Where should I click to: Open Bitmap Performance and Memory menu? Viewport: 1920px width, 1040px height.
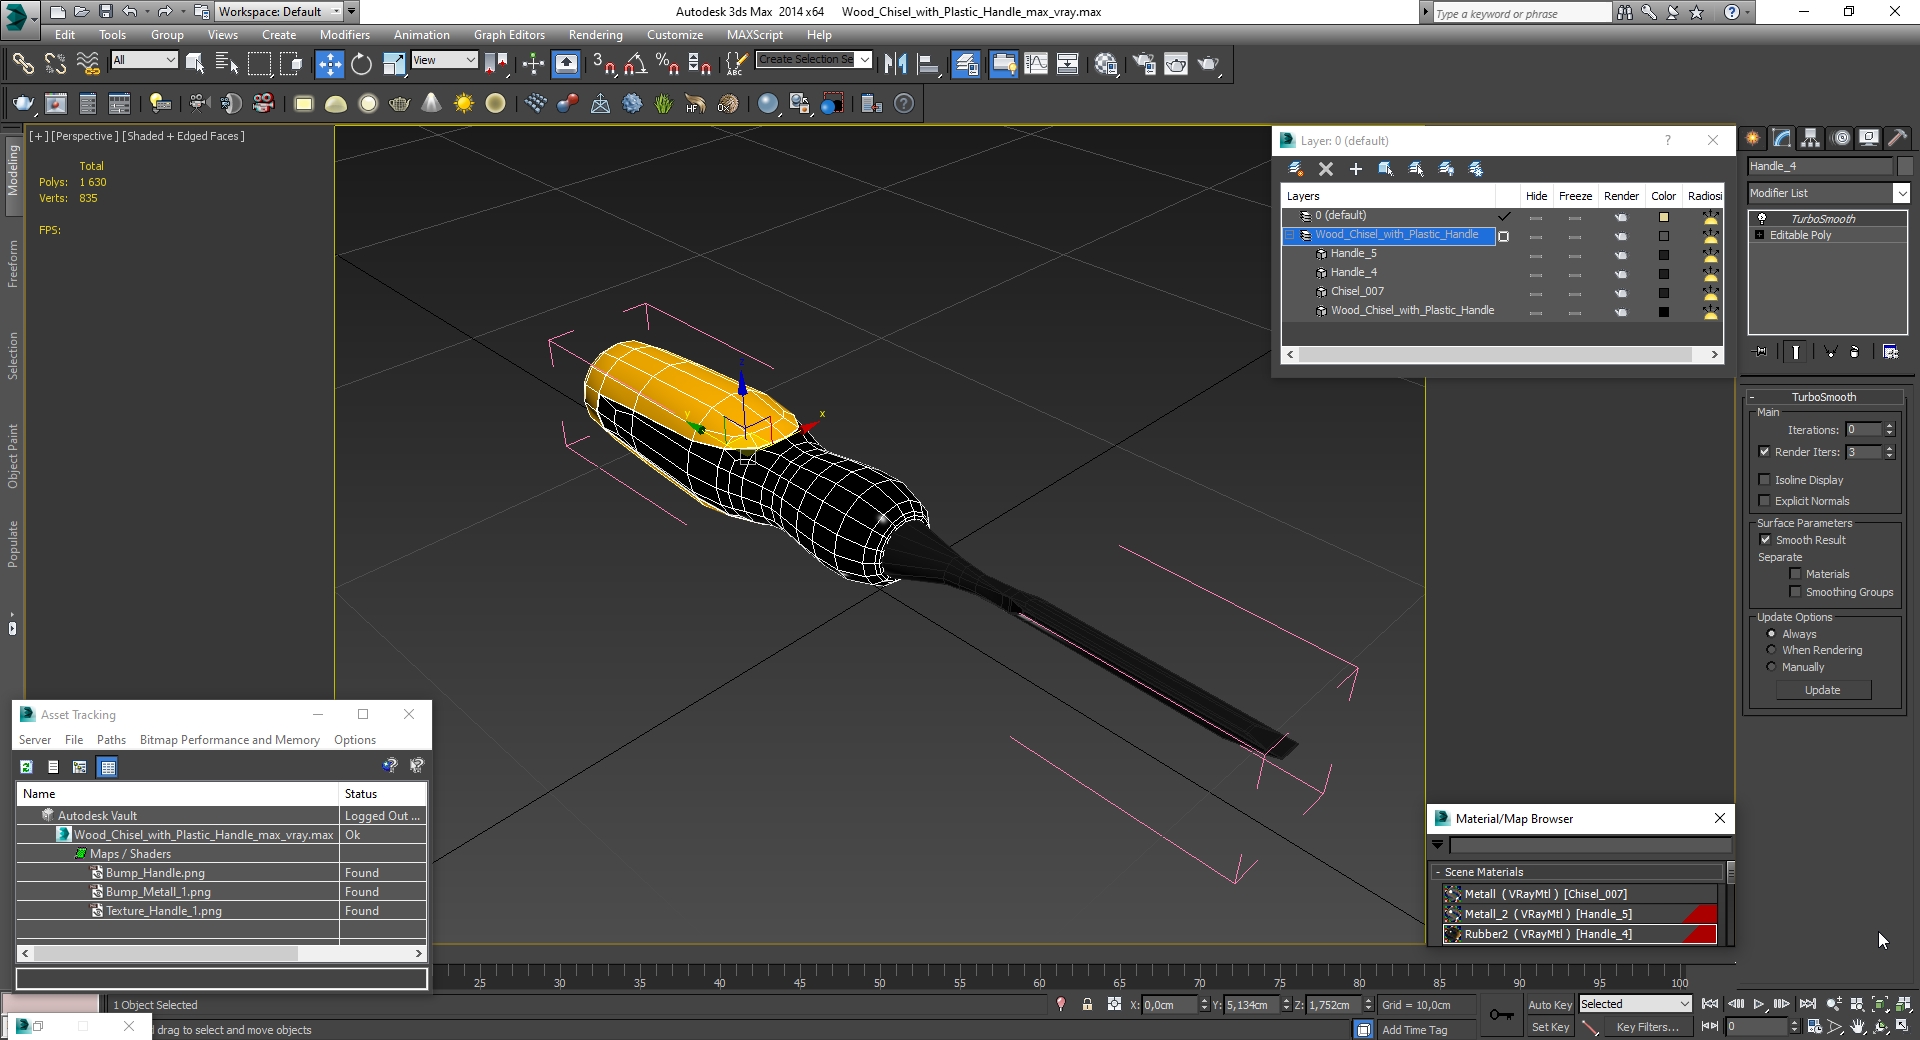230,740
